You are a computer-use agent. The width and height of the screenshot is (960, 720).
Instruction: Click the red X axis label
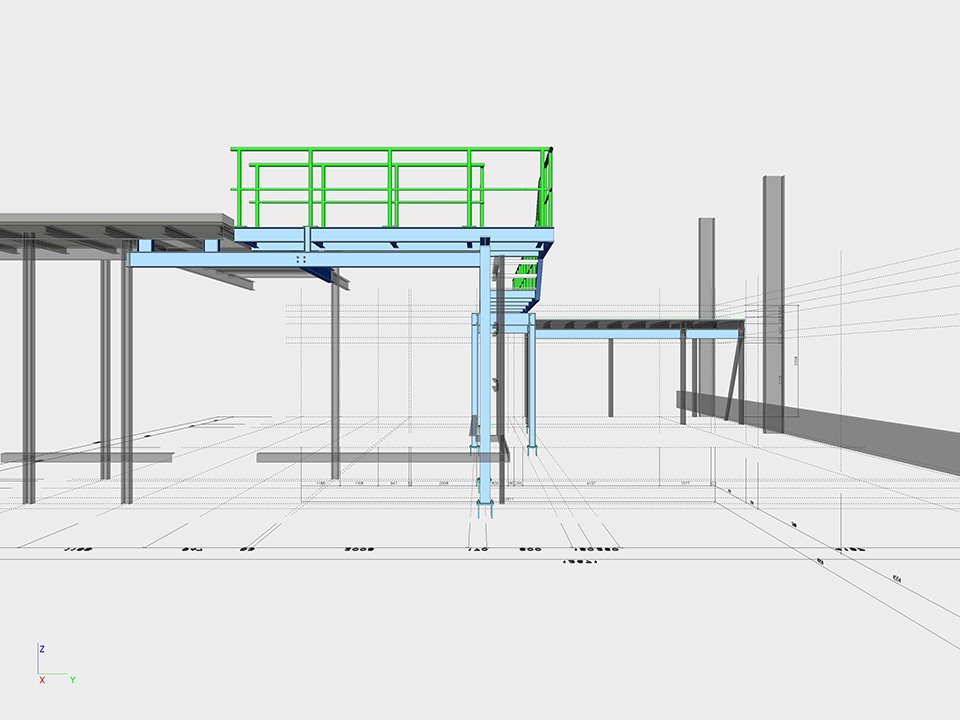pos(42,680)
